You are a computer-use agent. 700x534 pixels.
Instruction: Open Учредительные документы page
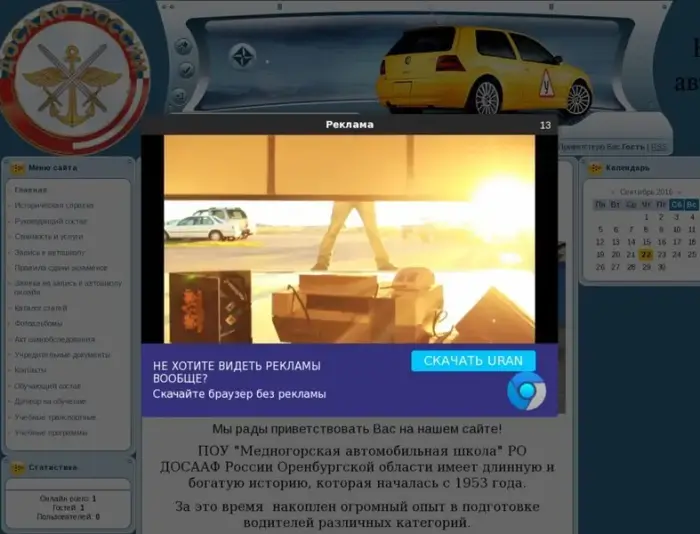(62, 355)
